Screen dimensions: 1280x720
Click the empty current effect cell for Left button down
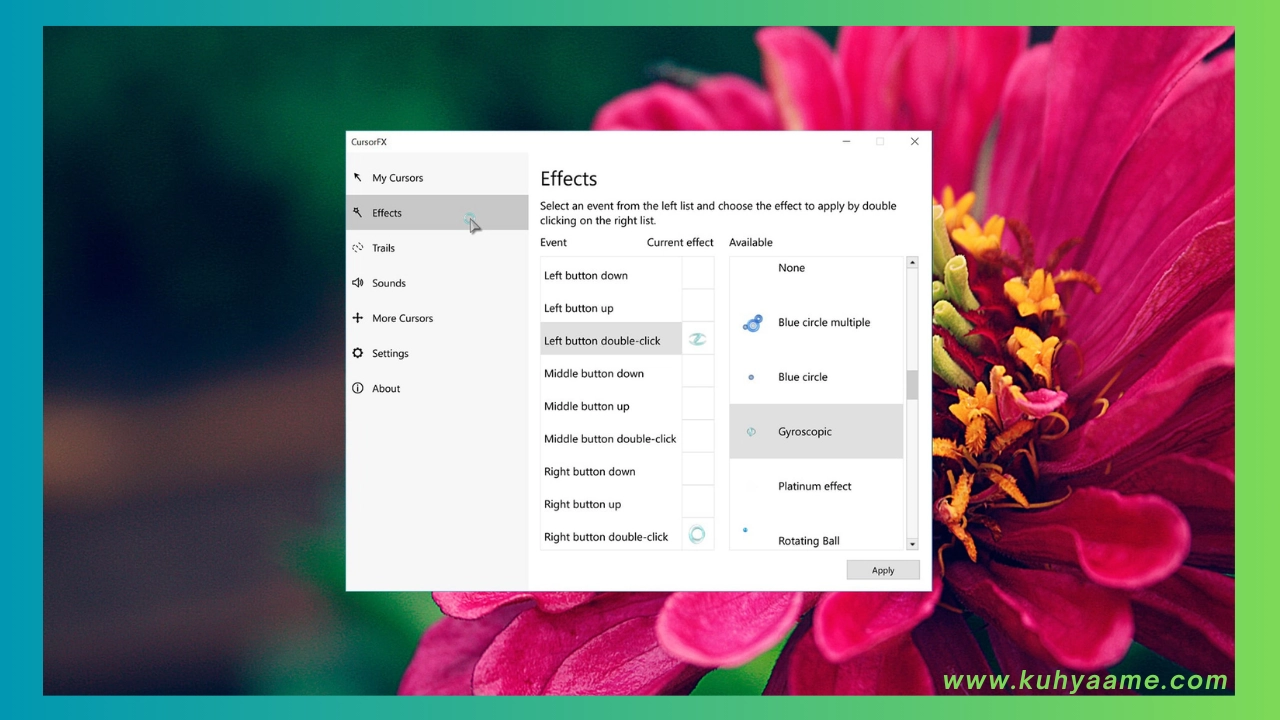[x=698, y=275]
